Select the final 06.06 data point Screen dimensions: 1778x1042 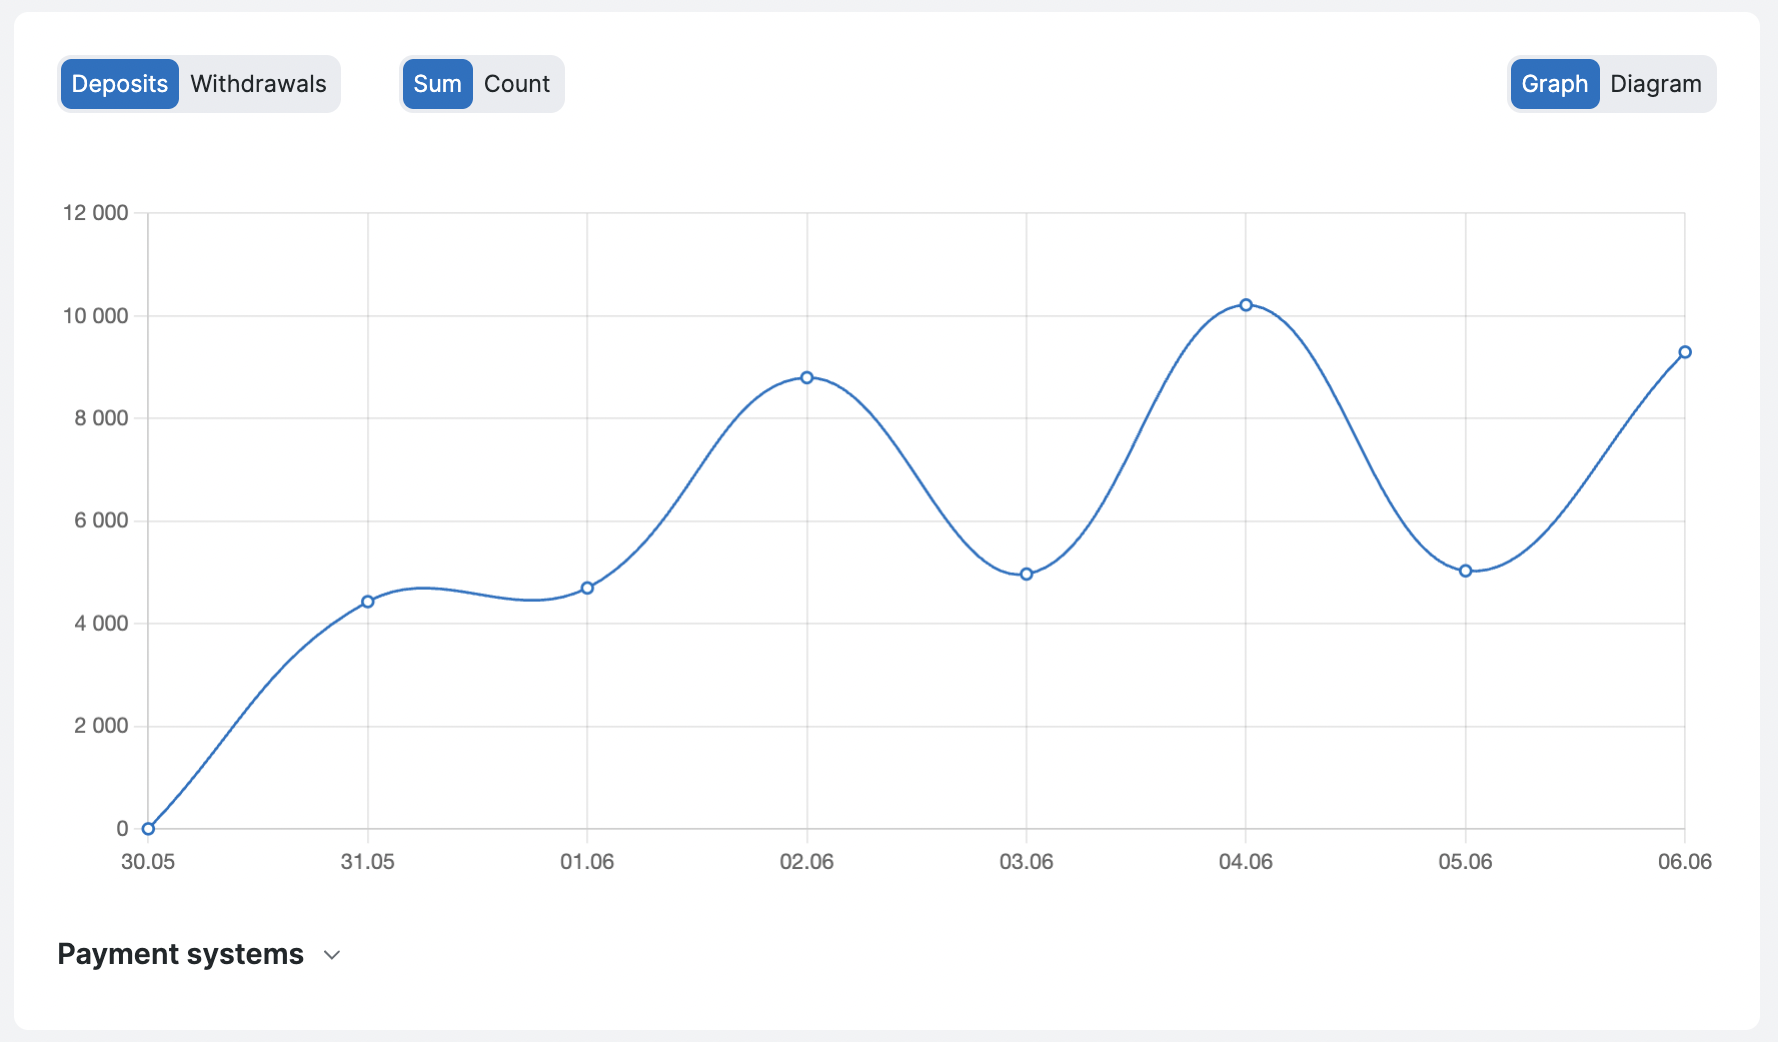(x=1685, y=352)
